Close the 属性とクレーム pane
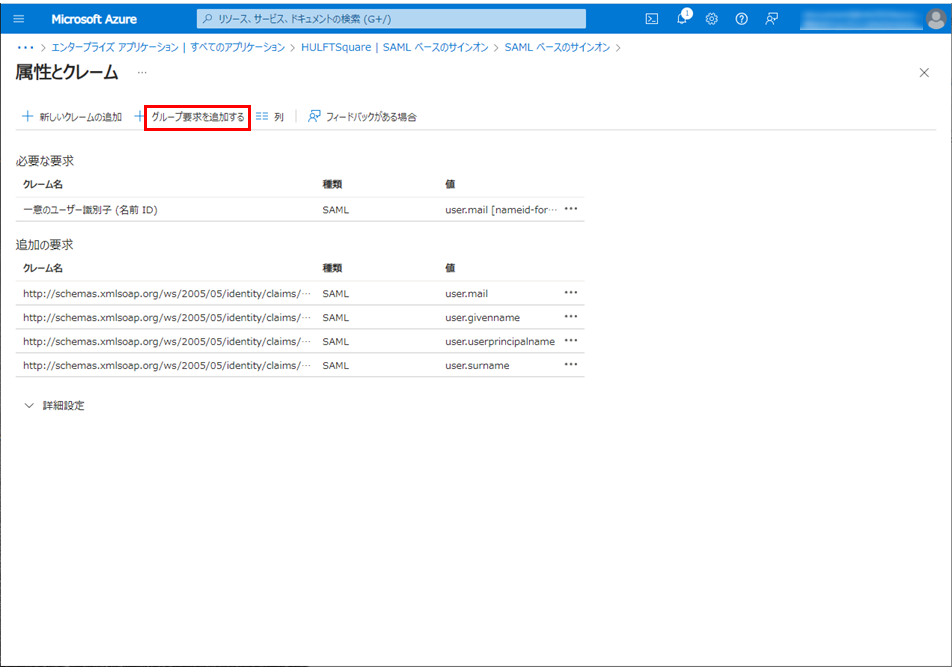Viewport: 952px width, 669px height. pyautogui.click(x=924, y=73)
